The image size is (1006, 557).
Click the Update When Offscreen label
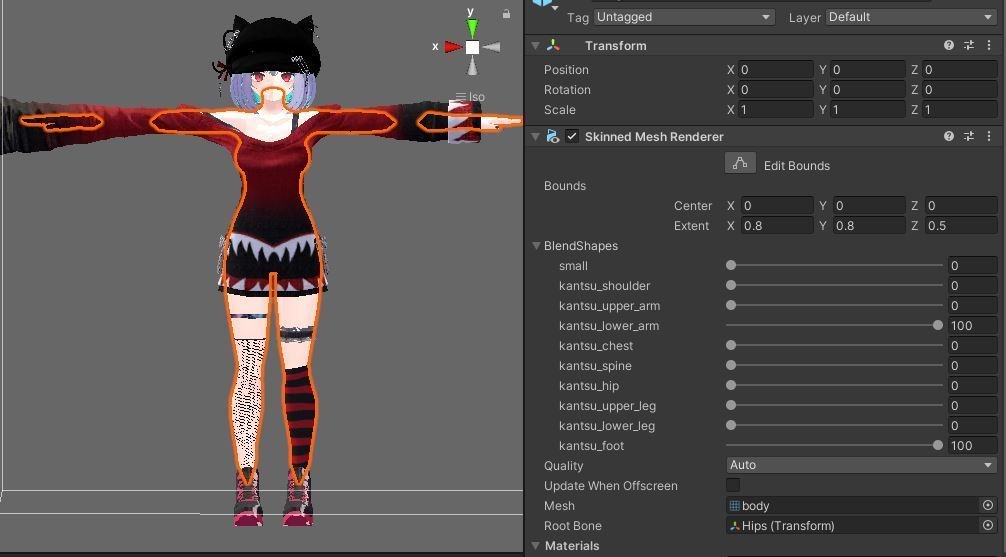tap(610, 485)
